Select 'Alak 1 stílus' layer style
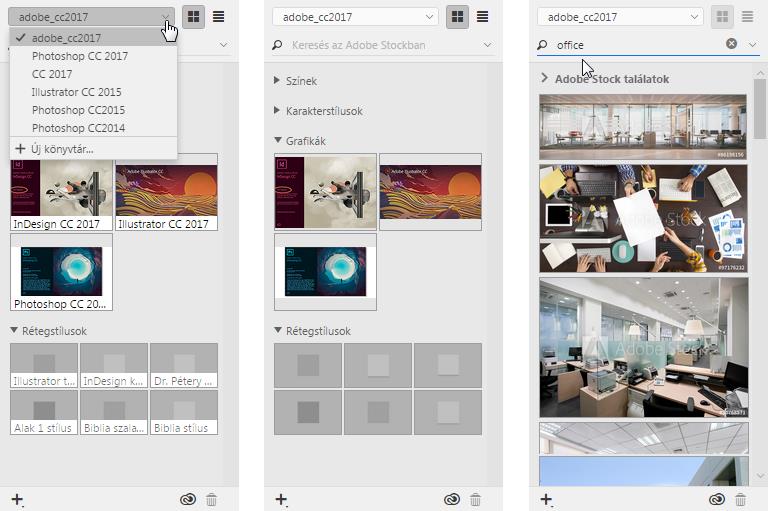Image resolution: width=768 pixels, height=511 pixels. click(x=44, y=413)
